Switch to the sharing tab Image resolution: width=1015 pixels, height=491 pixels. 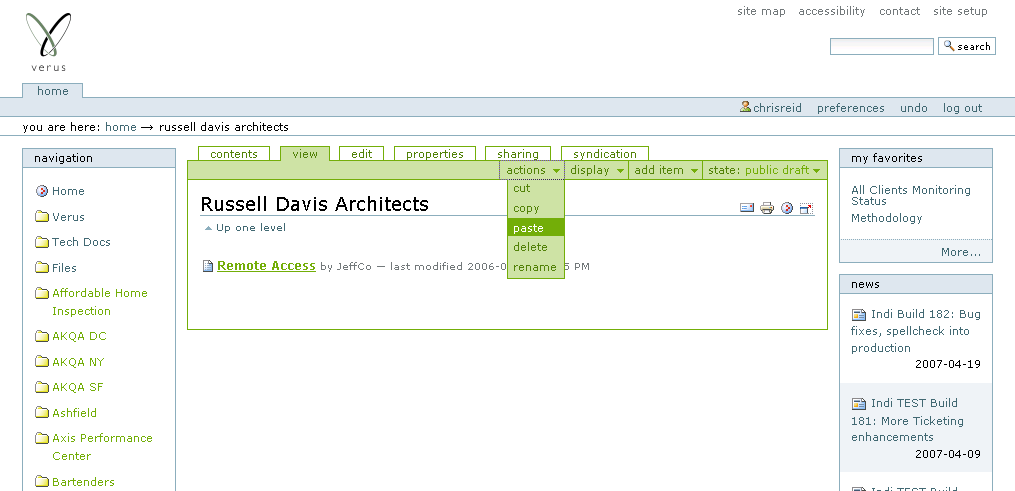point(518,154)
